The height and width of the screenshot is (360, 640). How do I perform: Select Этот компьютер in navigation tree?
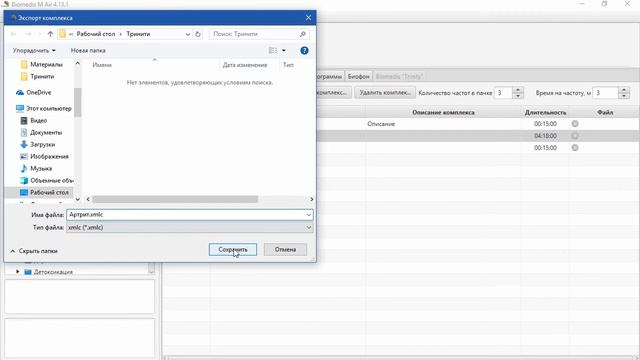(44, 109)
